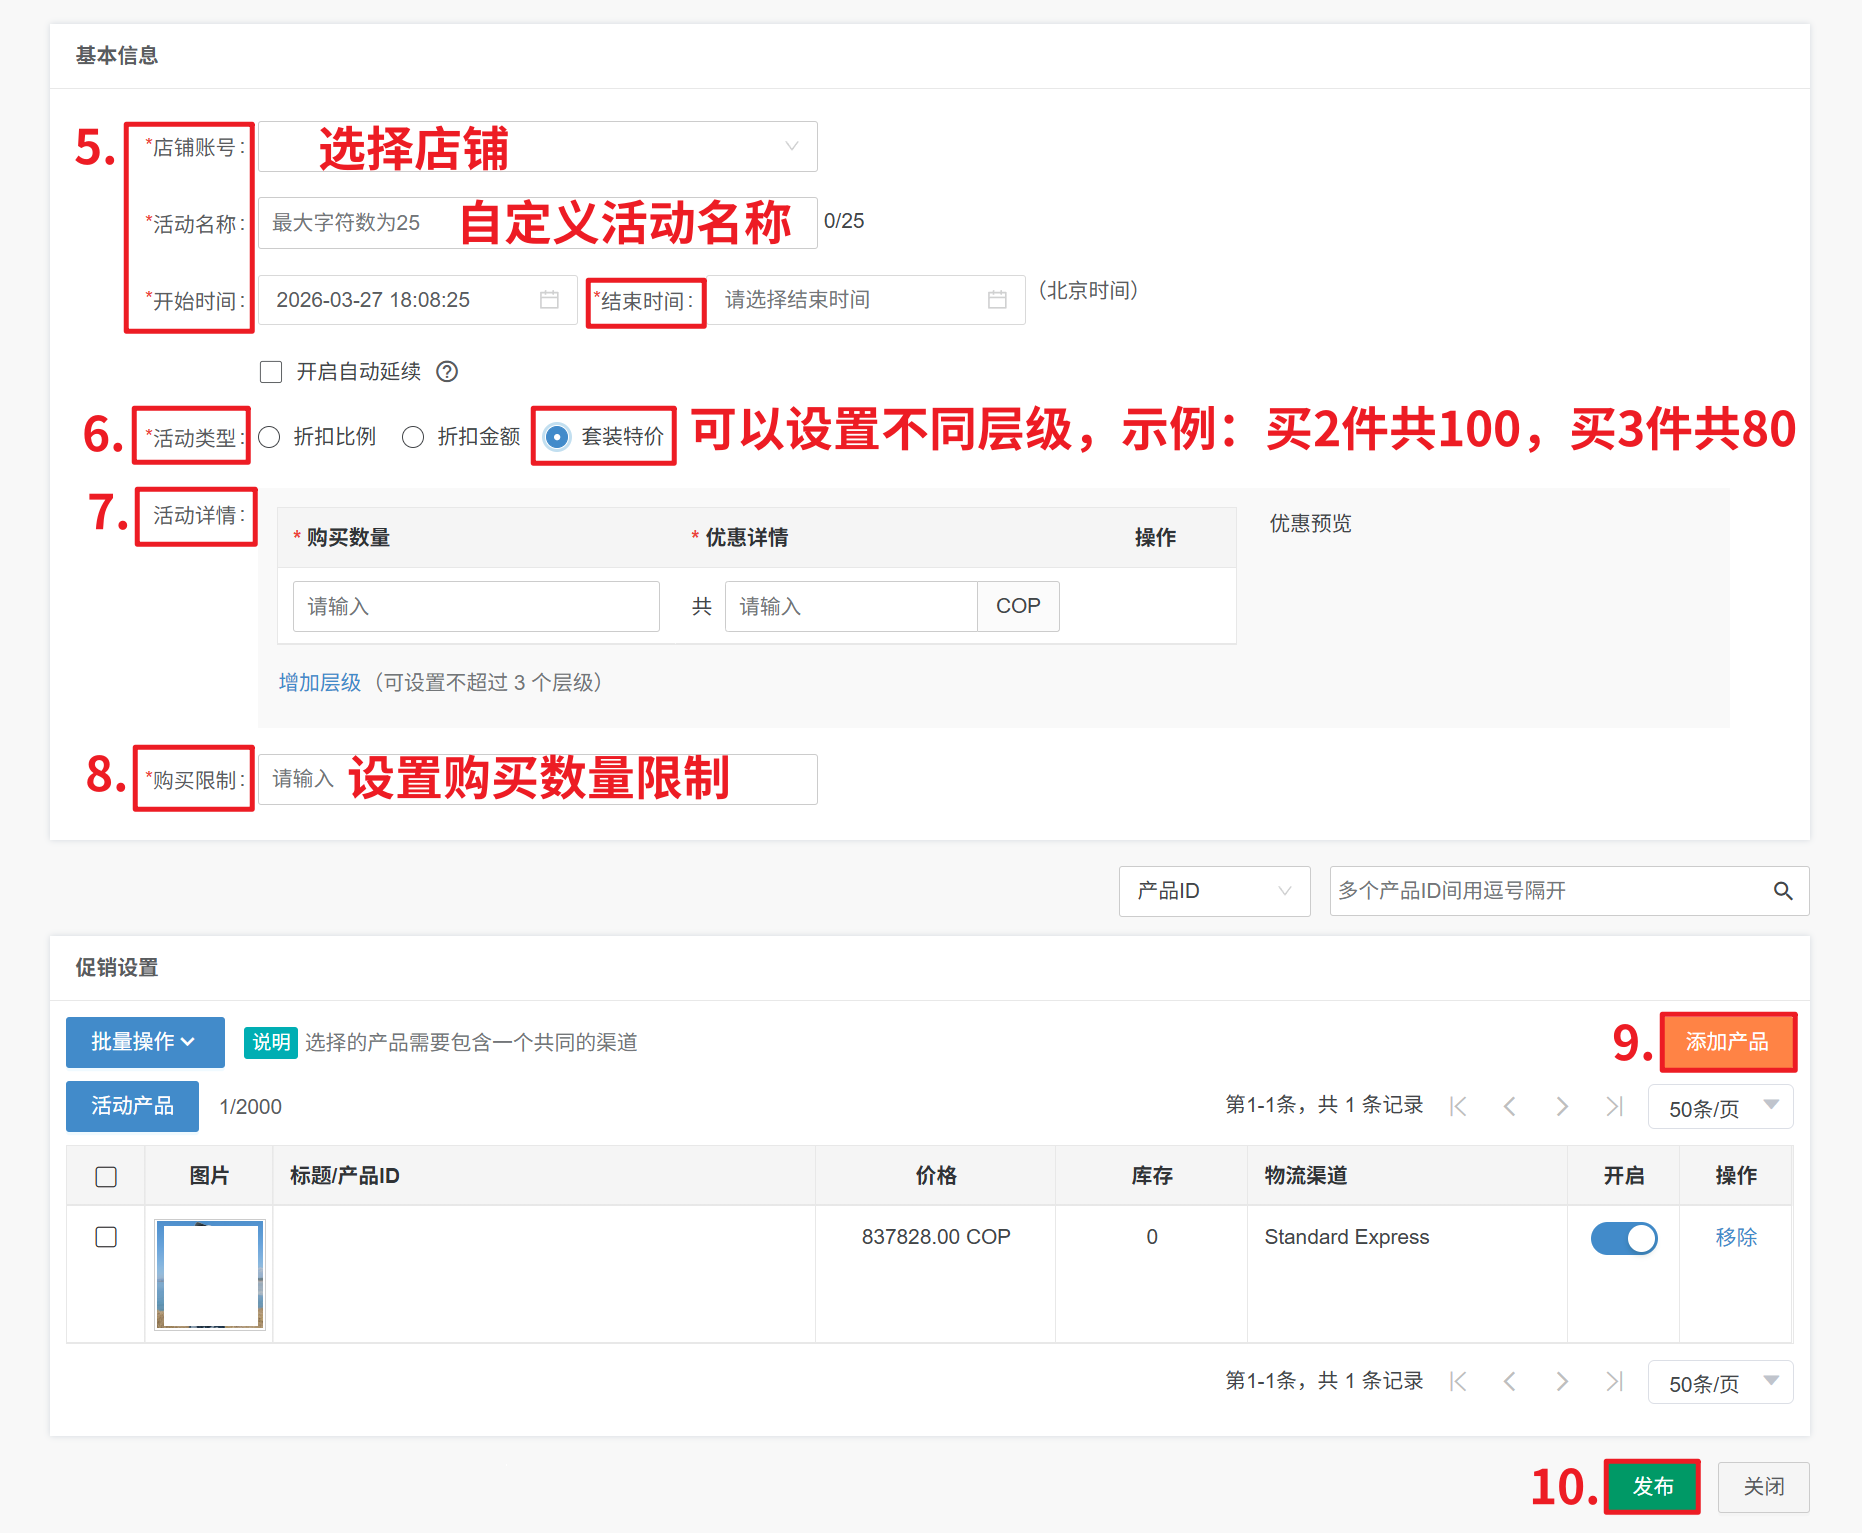The image size is (1862, 1533).
Task: Click the start time calendar icon
Action: pyautogui.click(x=549, y=300)
